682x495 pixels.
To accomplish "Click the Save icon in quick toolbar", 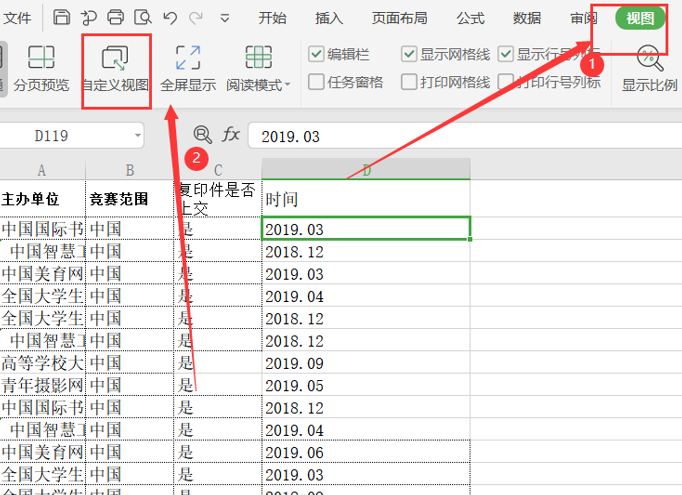I will pyautogui.click(x=61, y=17).
